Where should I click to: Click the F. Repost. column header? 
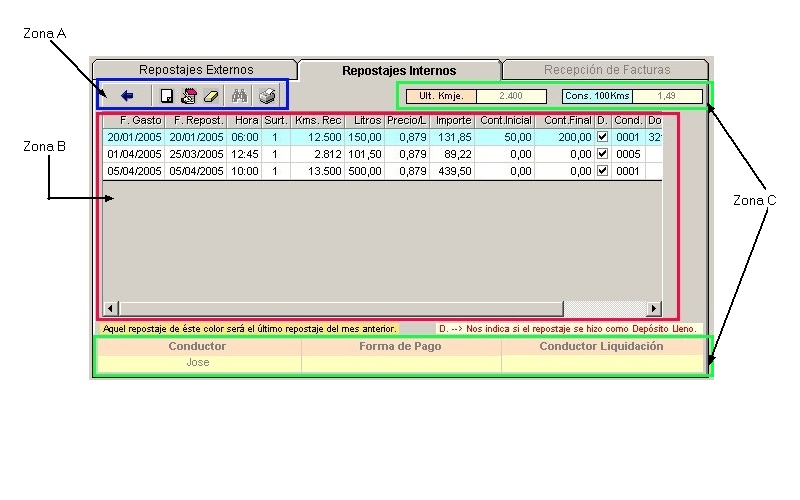pyautogui.click(x=196, y=120)
